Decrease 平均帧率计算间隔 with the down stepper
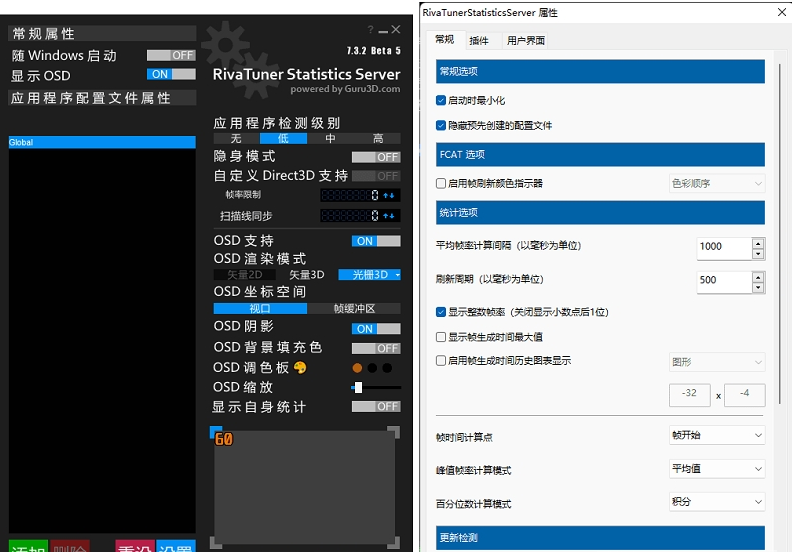The width and height of the screenshot is (792, 552). 758,254
